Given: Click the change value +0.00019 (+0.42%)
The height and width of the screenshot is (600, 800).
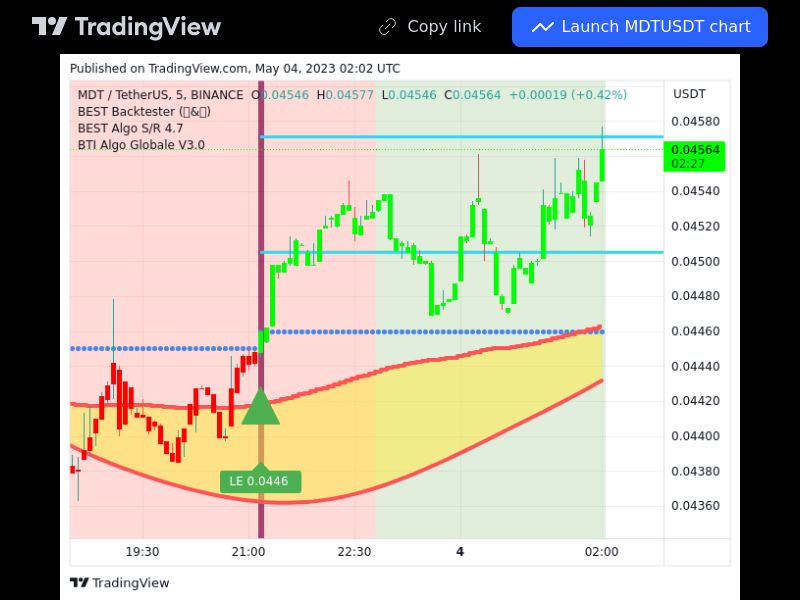Looking at the screenshot, I should coord(568,95).
